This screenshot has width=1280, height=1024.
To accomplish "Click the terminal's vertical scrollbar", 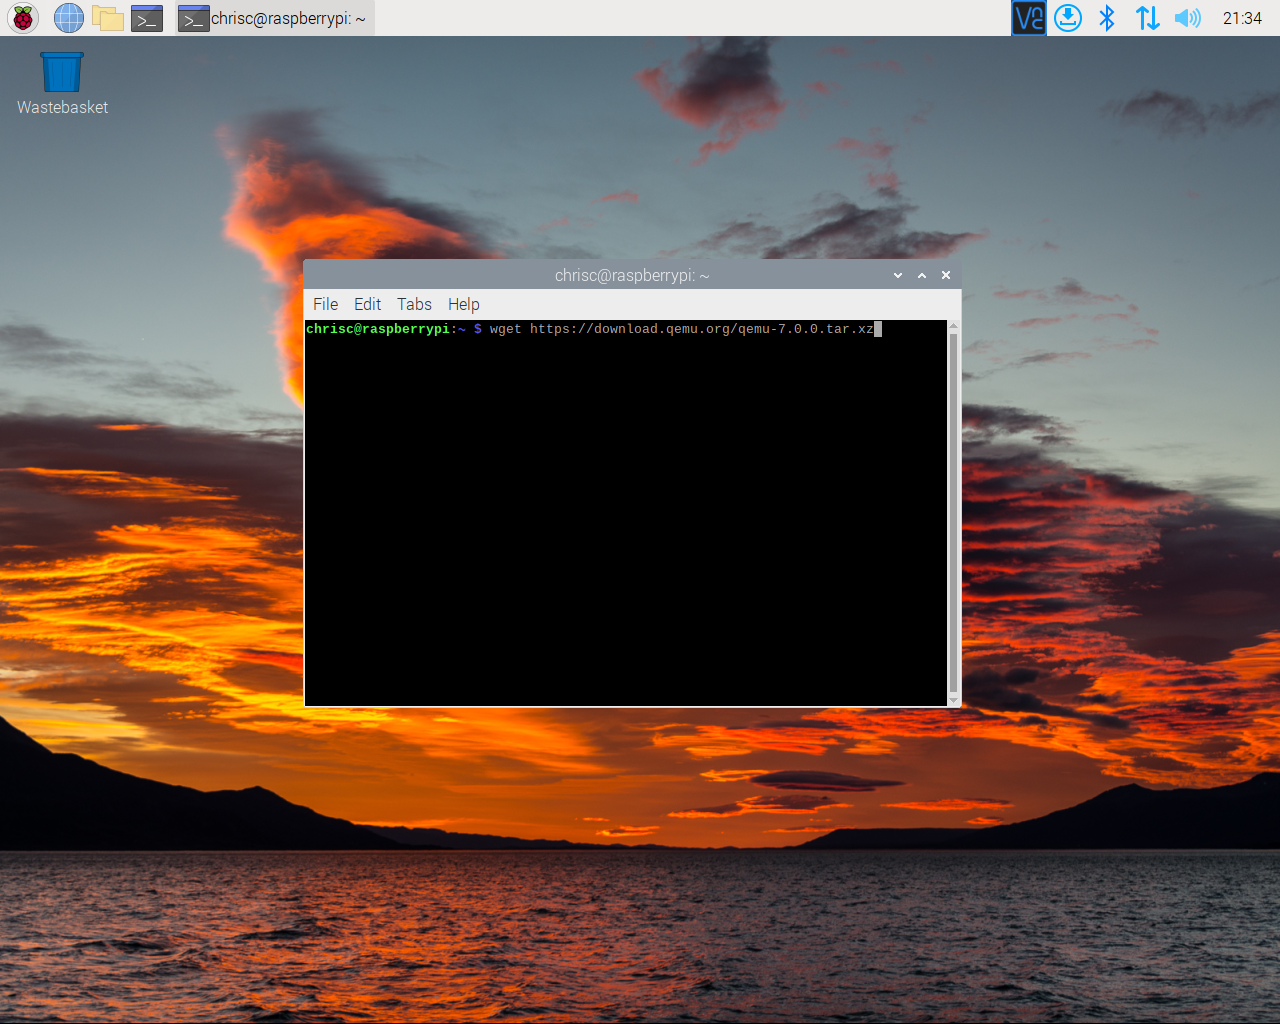I will 953,513.
